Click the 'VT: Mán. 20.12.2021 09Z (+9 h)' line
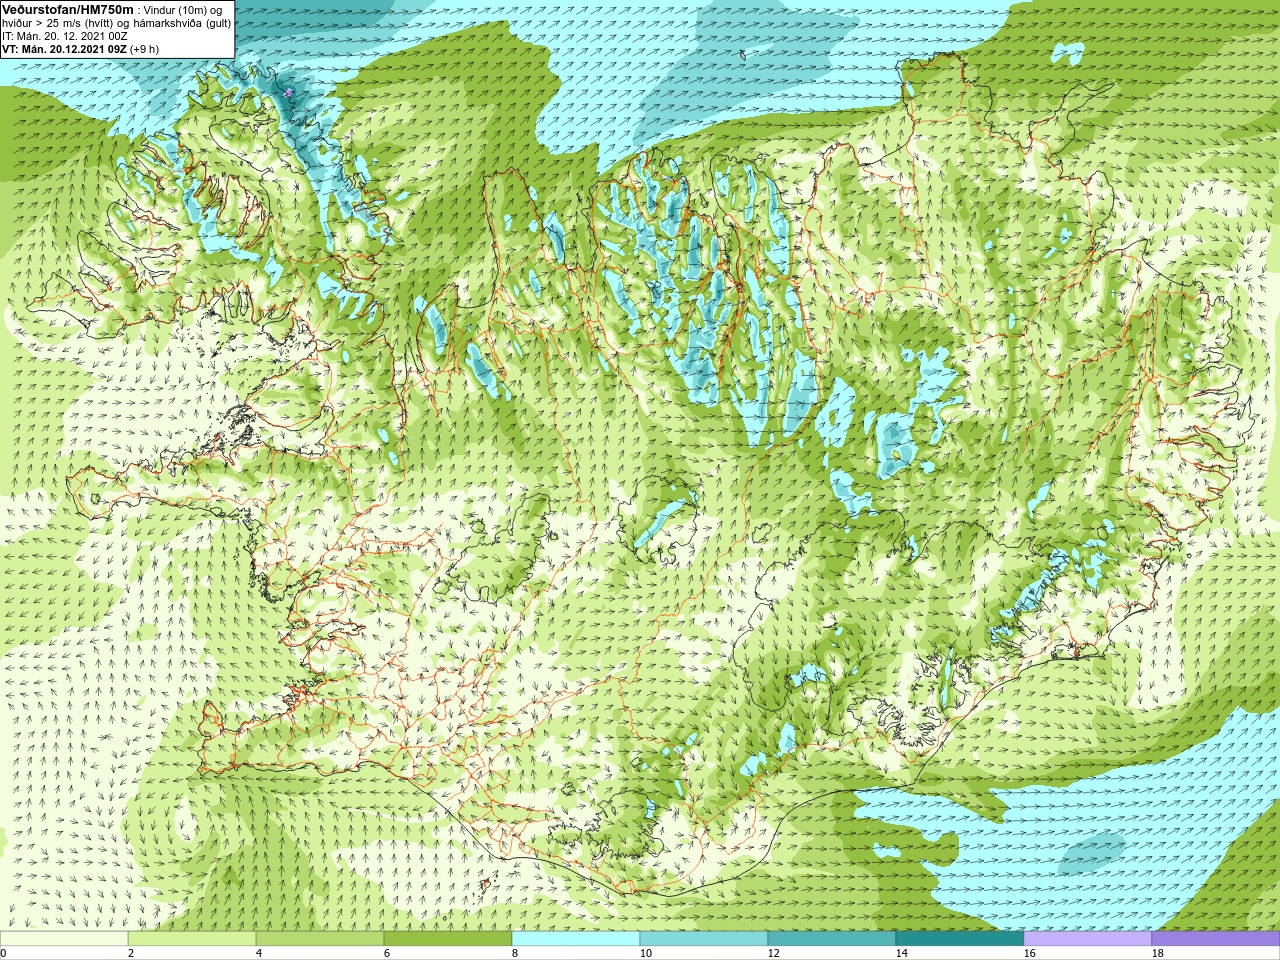1280x960 pixels. 81,49
